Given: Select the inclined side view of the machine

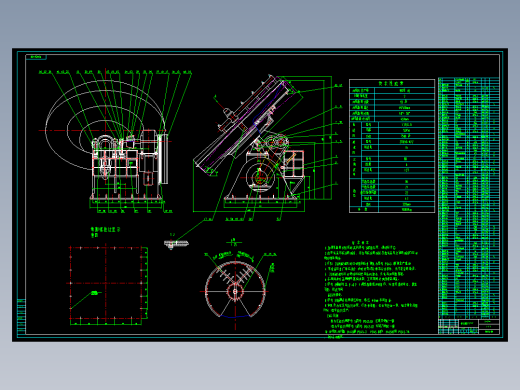Looking at the screenshot, I should click(x=267, y=147).
